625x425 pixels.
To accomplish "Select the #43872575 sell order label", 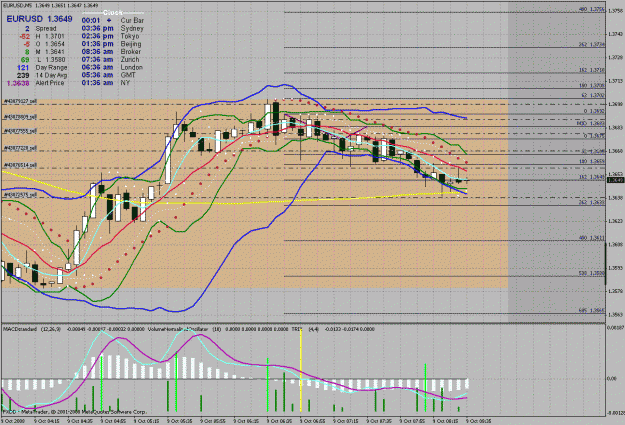I will pyautogui.click(x=20, y=195).
